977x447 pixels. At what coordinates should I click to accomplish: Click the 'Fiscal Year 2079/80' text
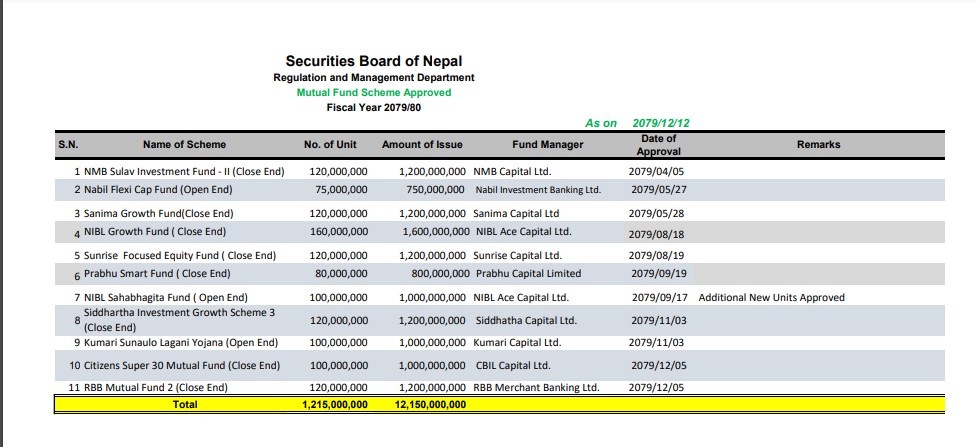(x=373, y=107)
